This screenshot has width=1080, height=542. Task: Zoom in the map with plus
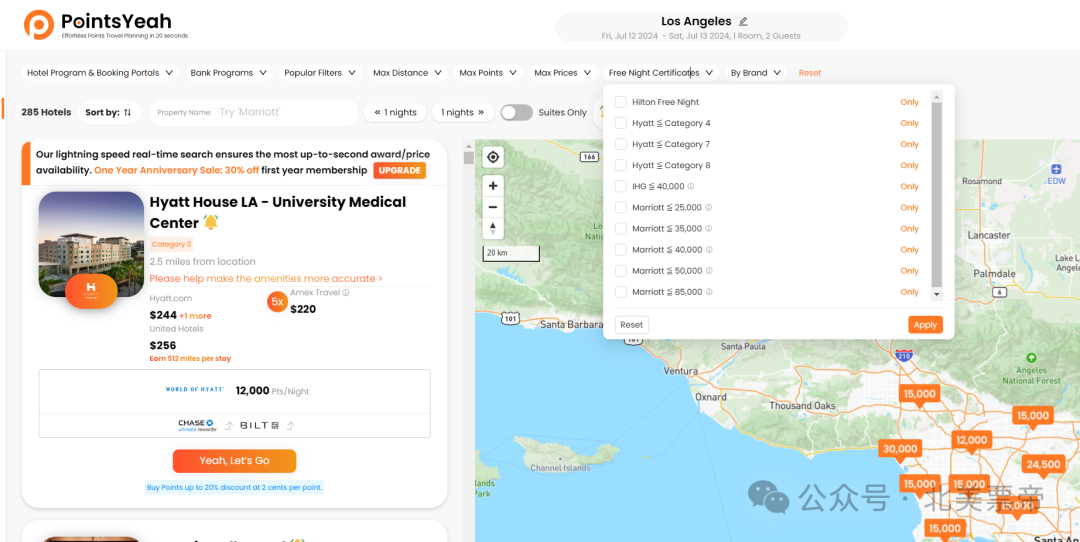(x=493, y=186)
